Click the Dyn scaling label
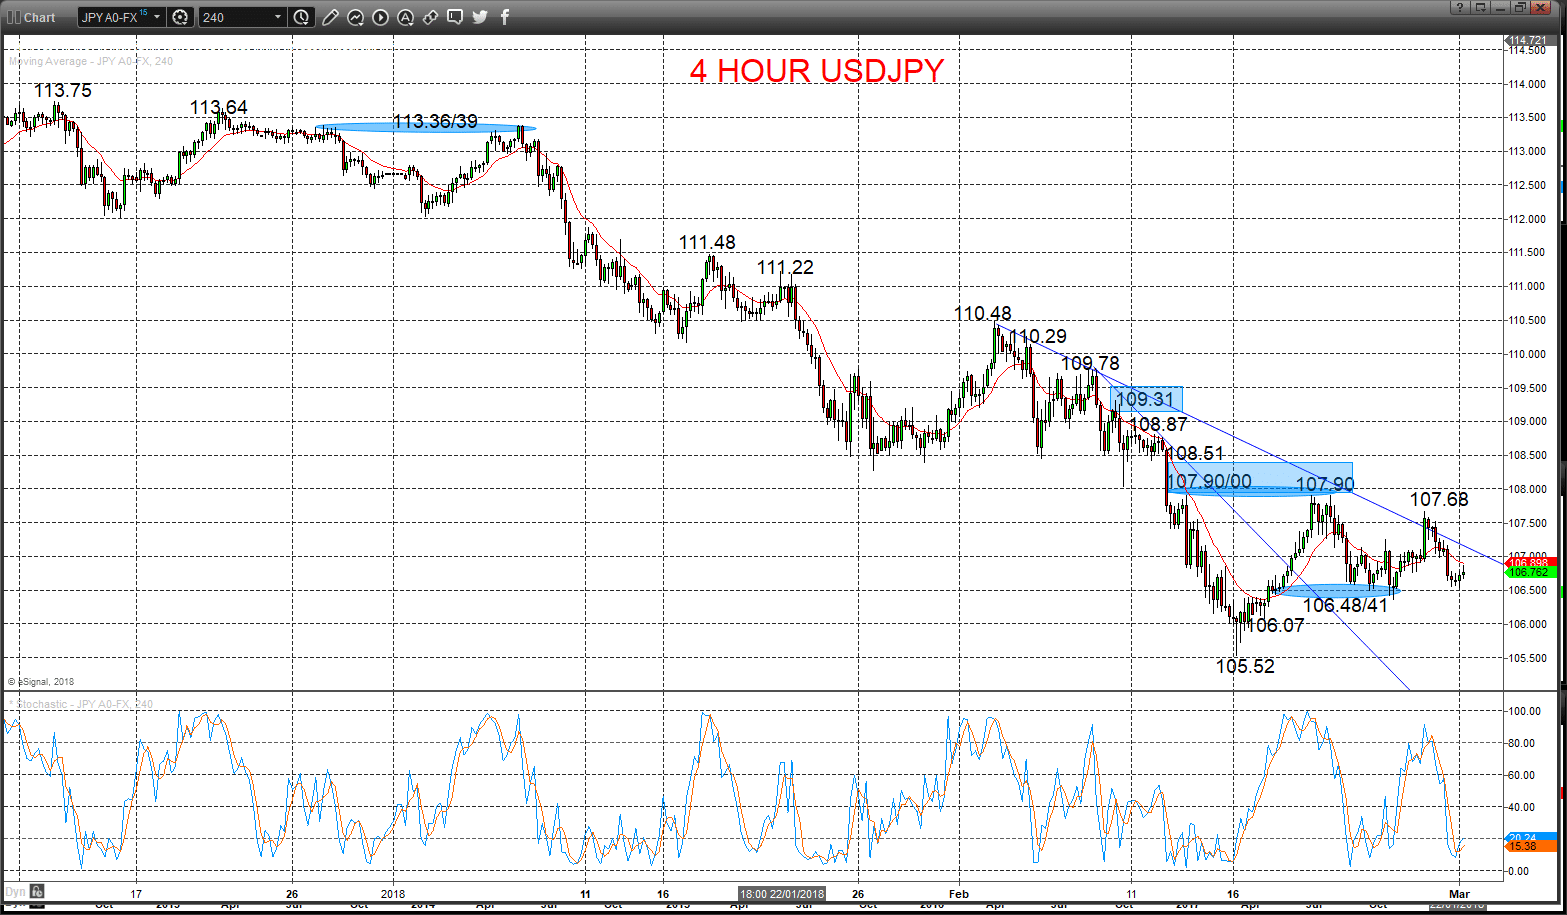Screen dimensions: 1567x915 [15, 890]
